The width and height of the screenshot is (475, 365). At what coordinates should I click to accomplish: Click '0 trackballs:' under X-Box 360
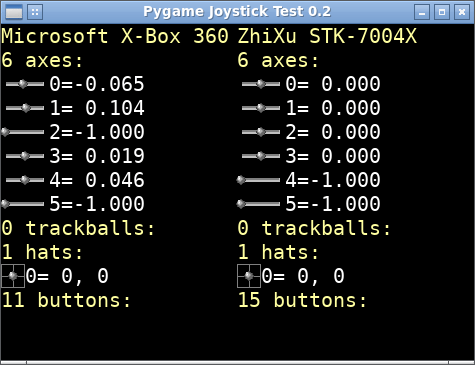coord(78,228)
